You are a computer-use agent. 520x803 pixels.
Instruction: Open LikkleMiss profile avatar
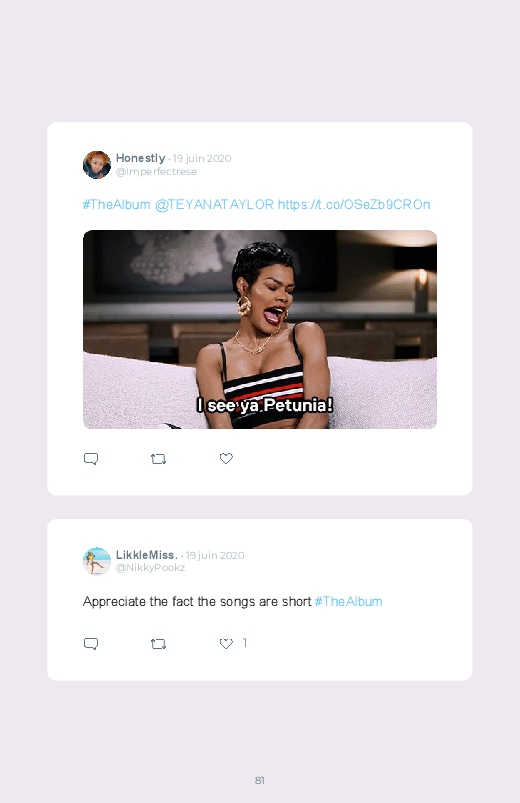tap(97, 561)
